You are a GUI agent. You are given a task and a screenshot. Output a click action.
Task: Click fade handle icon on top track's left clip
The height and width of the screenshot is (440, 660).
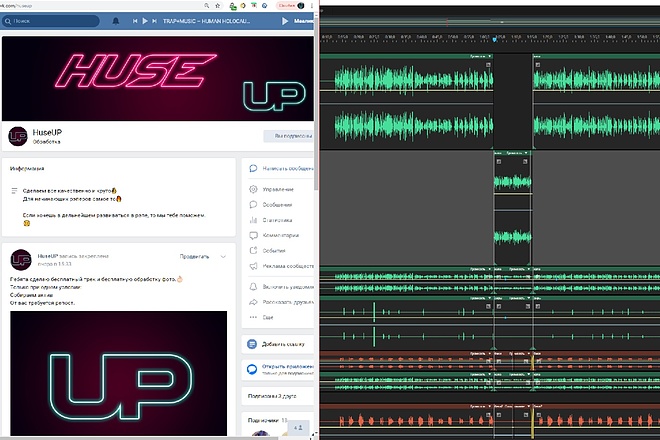[x=488, y=65]
